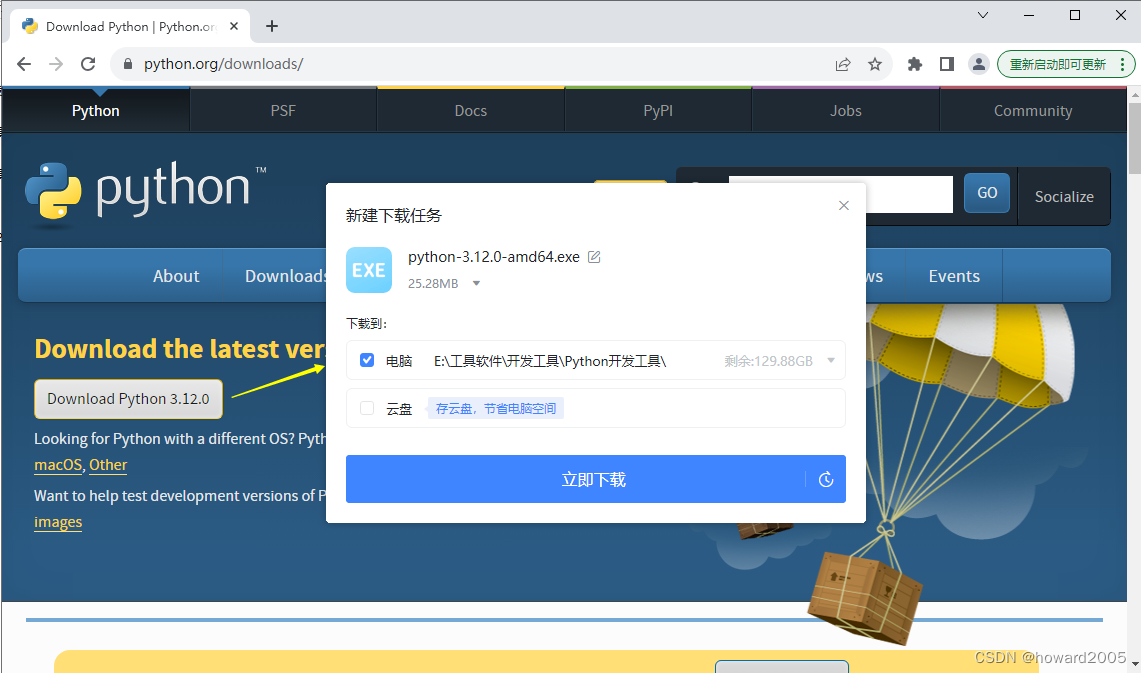Image resolution: width=1141 pixels, height=673 pixels.
Task: Go back to the previous page
Action: [x=23, y=64]
